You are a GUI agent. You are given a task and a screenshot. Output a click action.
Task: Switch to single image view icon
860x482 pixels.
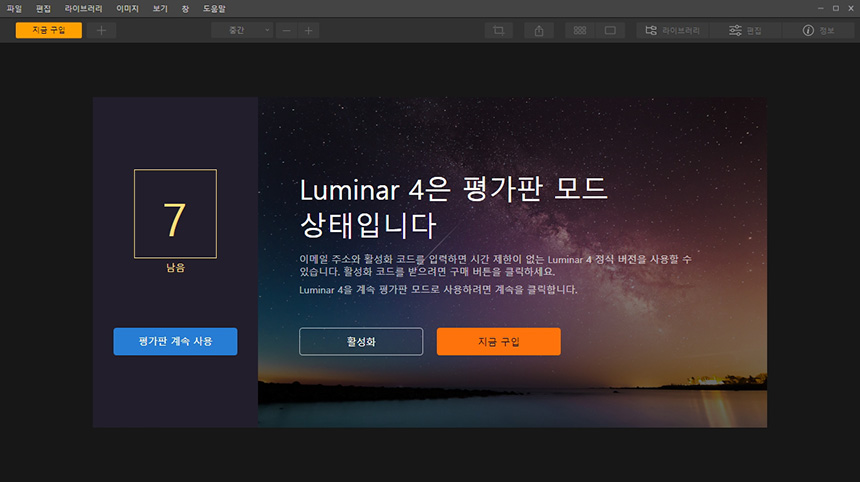coord(610,31)
